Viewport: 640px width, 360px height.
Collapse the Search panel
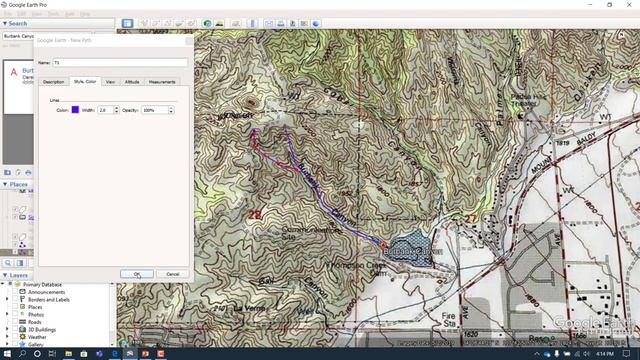[x=5, y=24]
